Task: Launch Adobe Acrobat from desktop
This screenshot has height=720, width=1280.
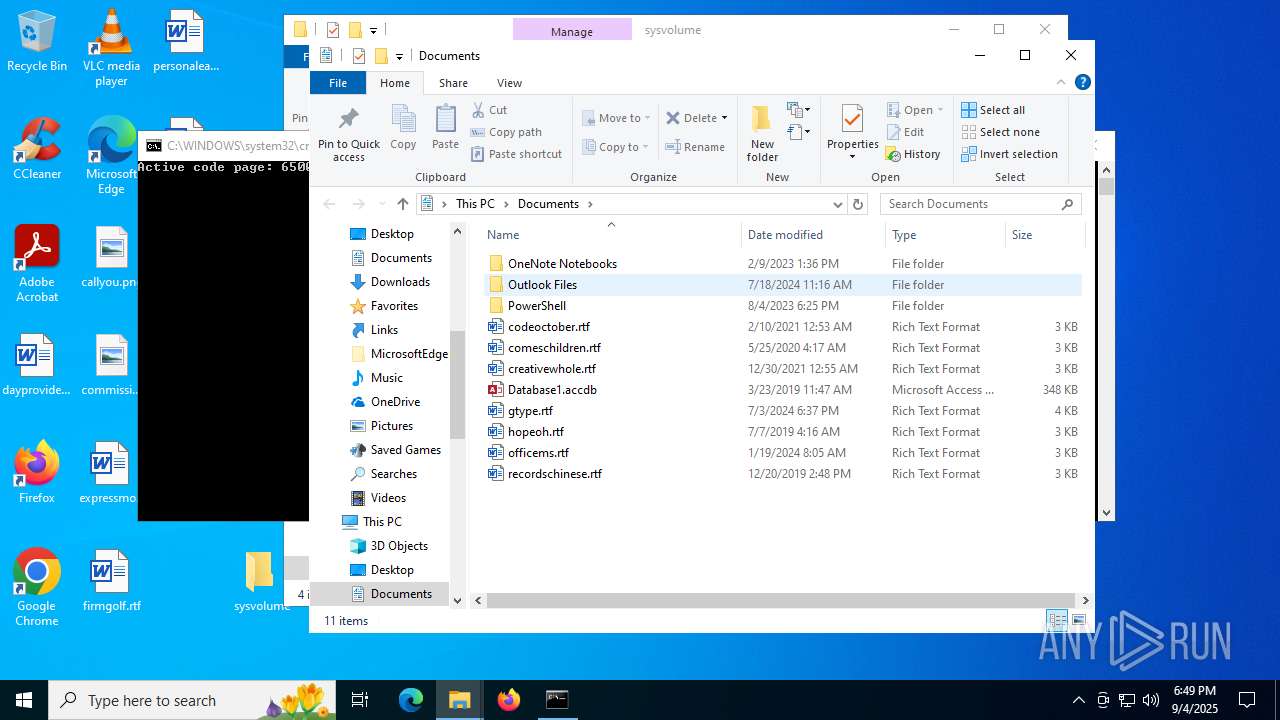Action: pos(37,264)
